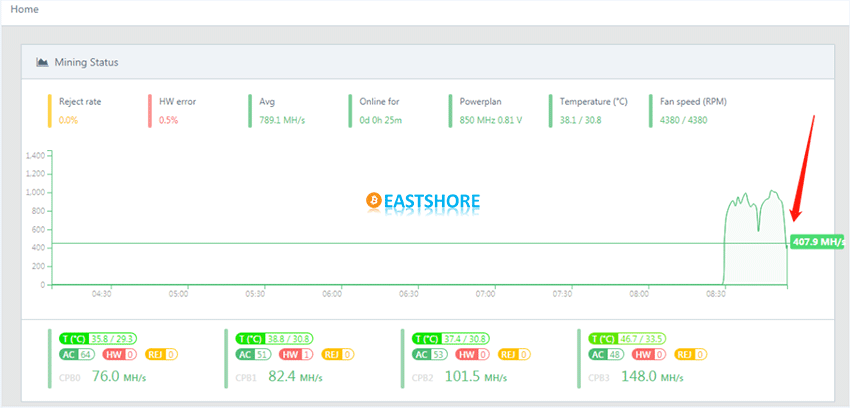Click Temperature 38.1 / 30.8 value
Screen dimensions: 850x408
[581, 120]
